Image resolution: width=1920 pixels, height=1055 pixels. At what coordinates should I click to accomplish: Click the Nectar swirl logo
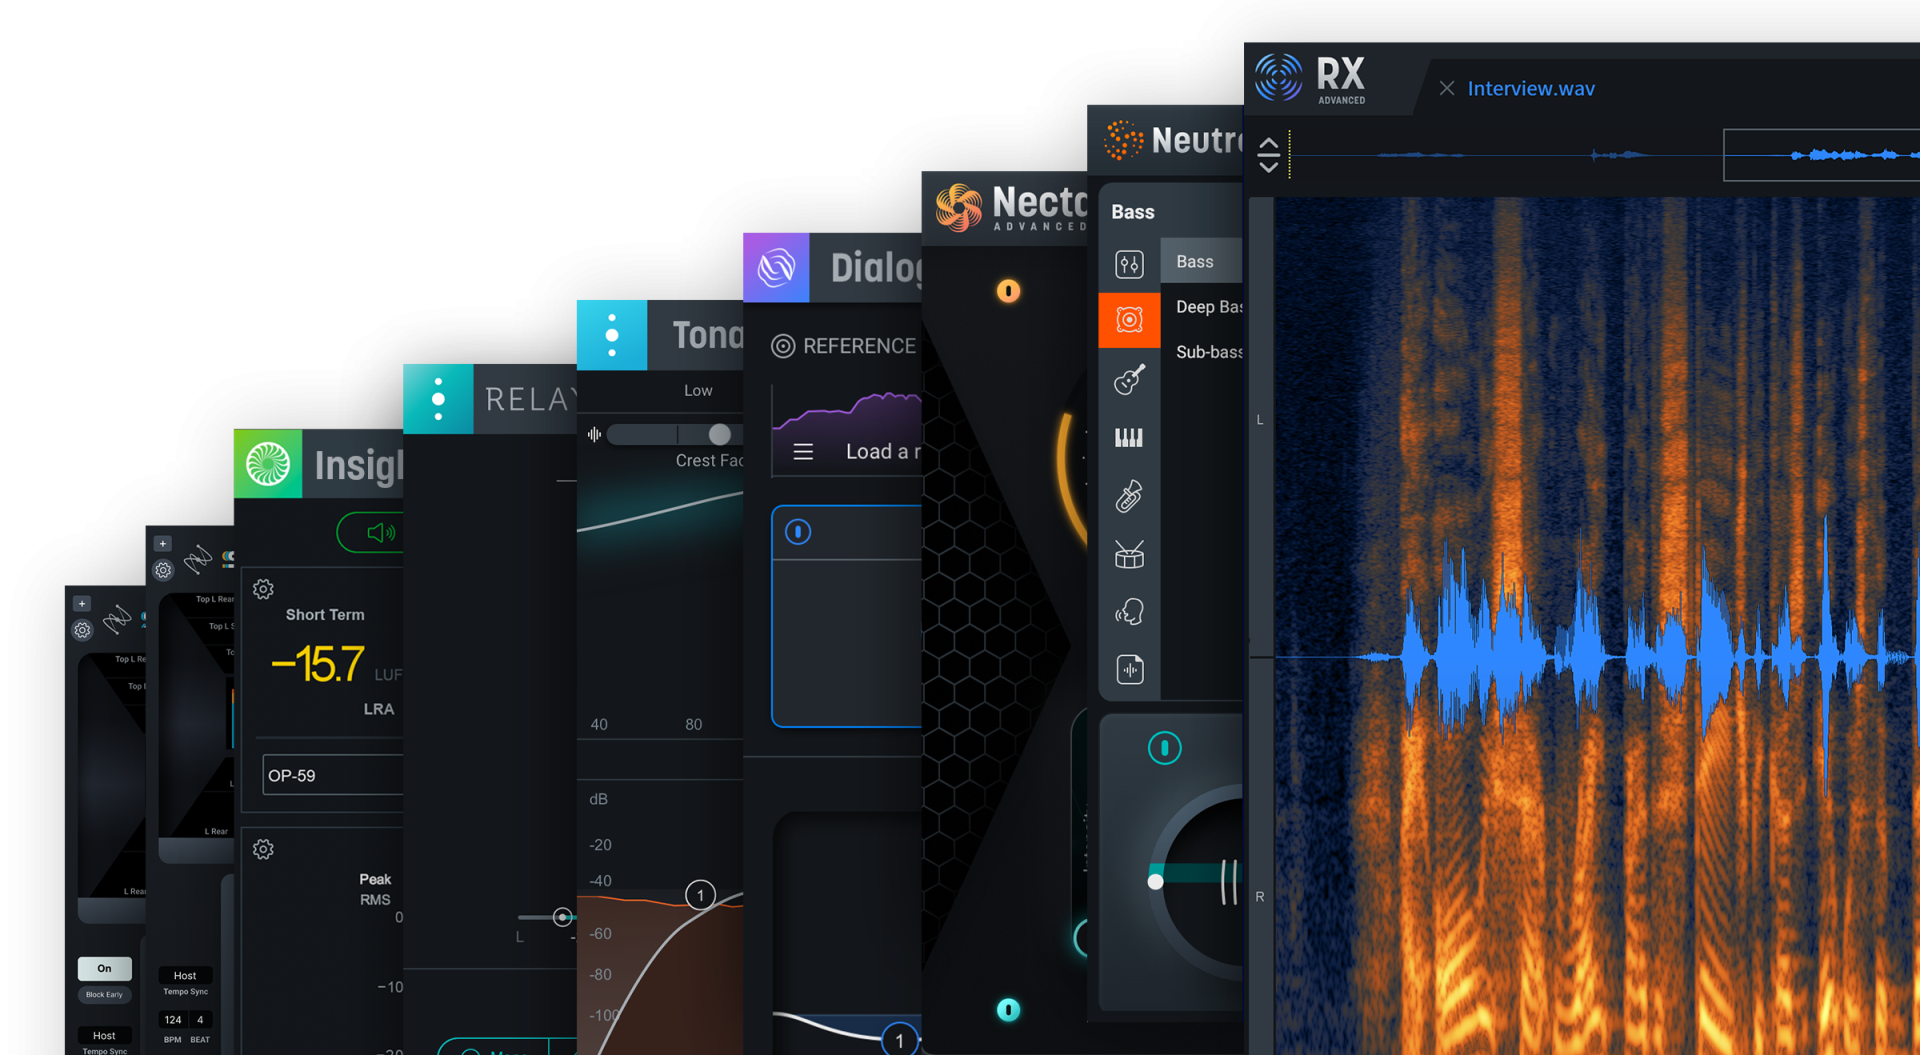tap(958, 207)
